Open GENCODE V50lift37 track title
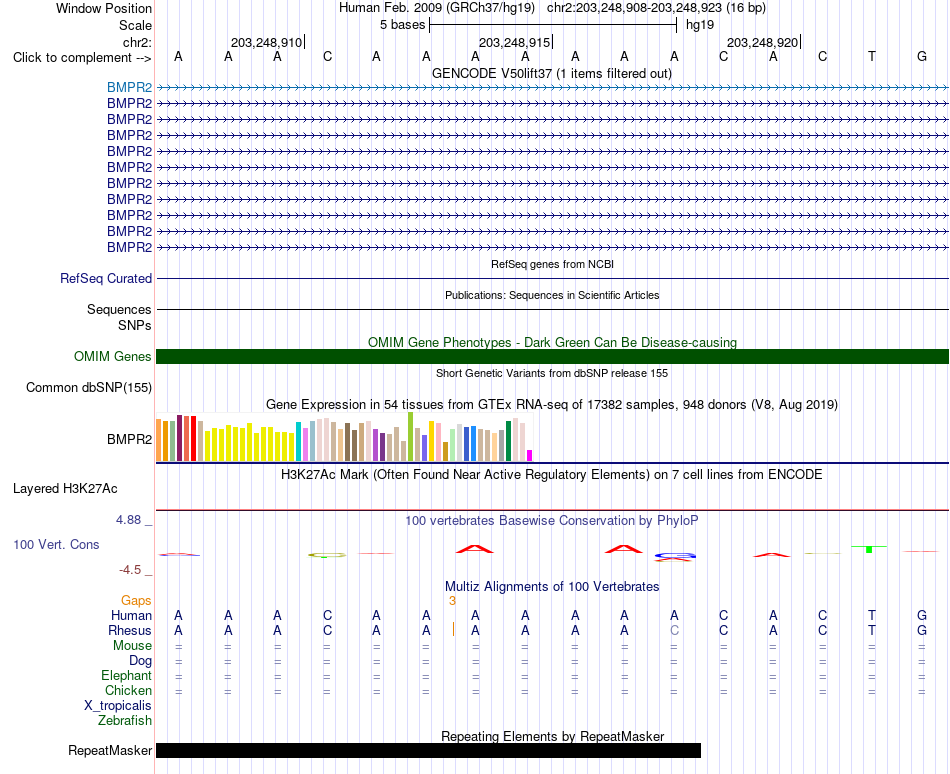This screenshot has width=950, height=774. [551, 74]
